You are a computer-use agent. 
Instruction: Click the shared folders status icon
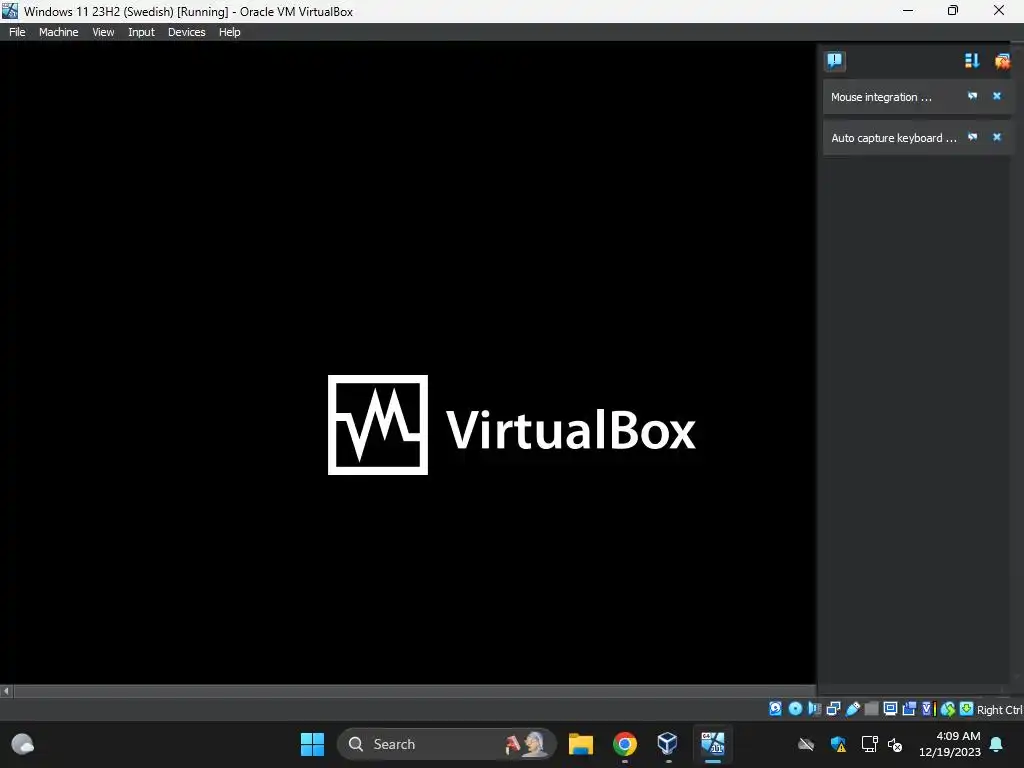click(871, 709)
